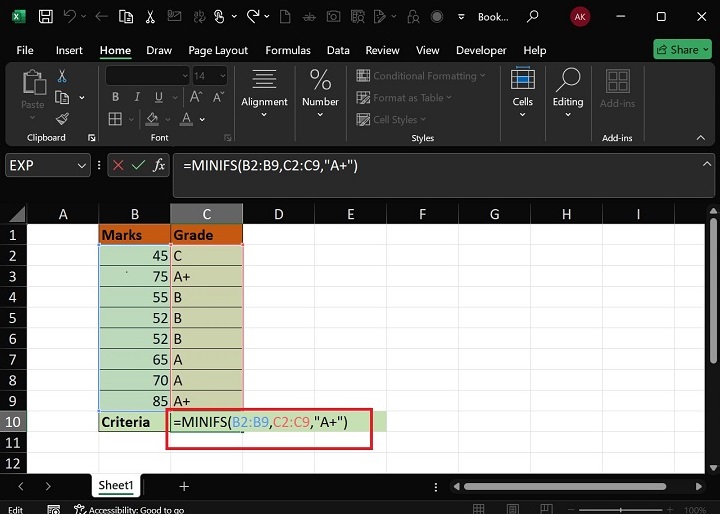
Task: Open the Search magnifier in title bar
Action: click(x=532, y=17)
